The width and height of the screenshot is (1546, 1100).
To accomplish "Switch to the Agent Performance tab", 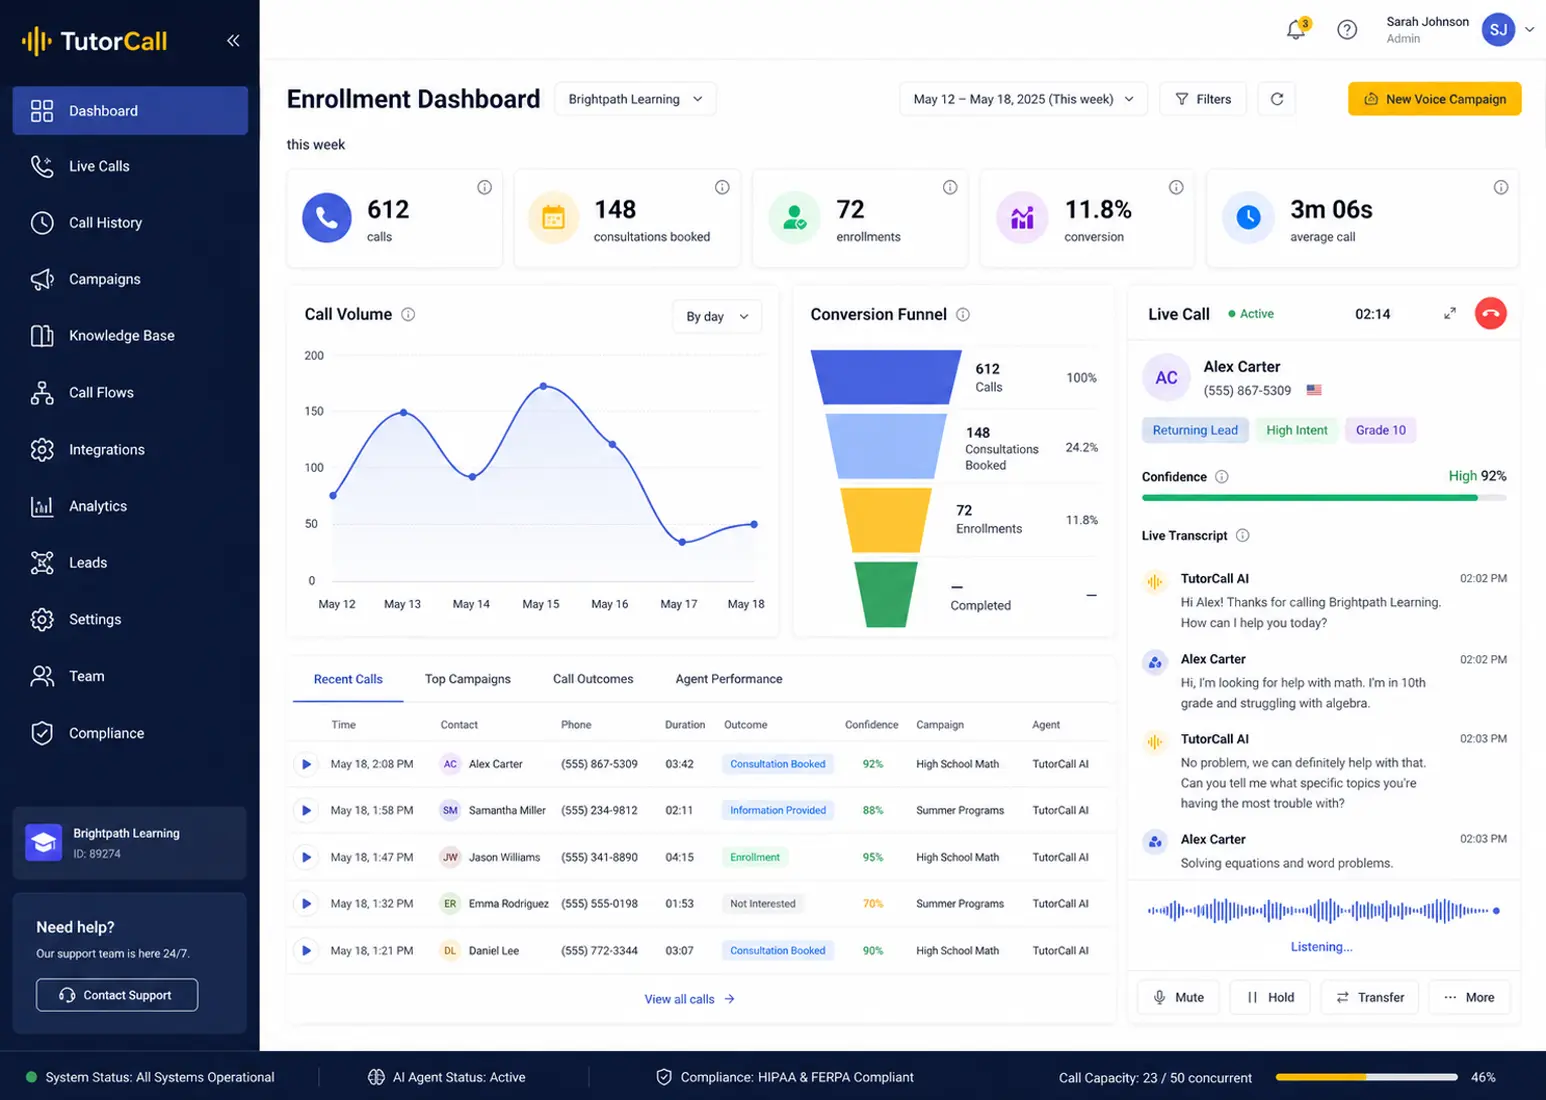I will click(729, 679).
